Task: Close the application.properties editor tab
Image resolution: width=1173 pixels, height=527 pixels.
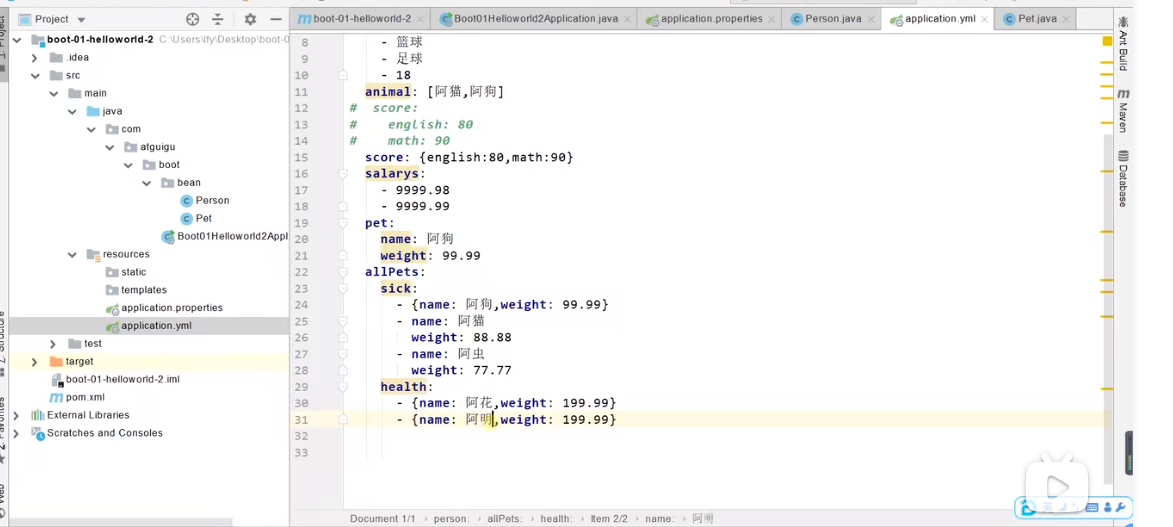Action: (x=772, y=19)
